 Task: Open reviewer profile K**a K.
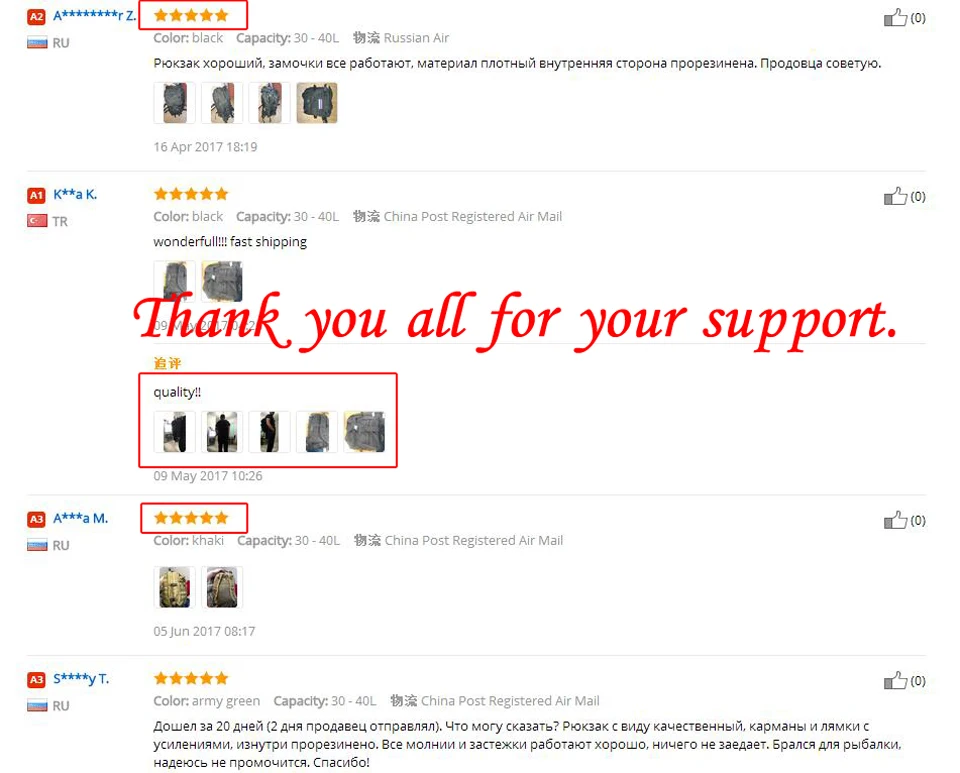(75, 195)
